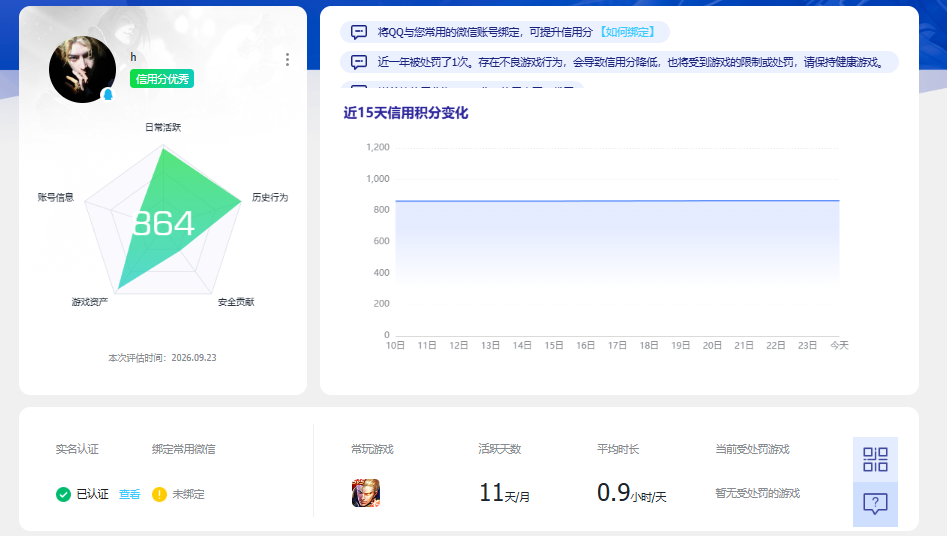947x536 pixels.
Task: Click the 11天/月 active days value
Action: coord(504,493)
